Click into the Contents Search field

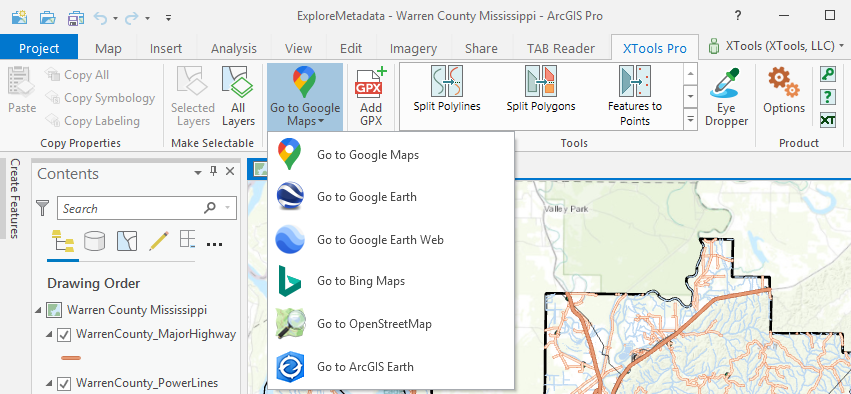130,208
